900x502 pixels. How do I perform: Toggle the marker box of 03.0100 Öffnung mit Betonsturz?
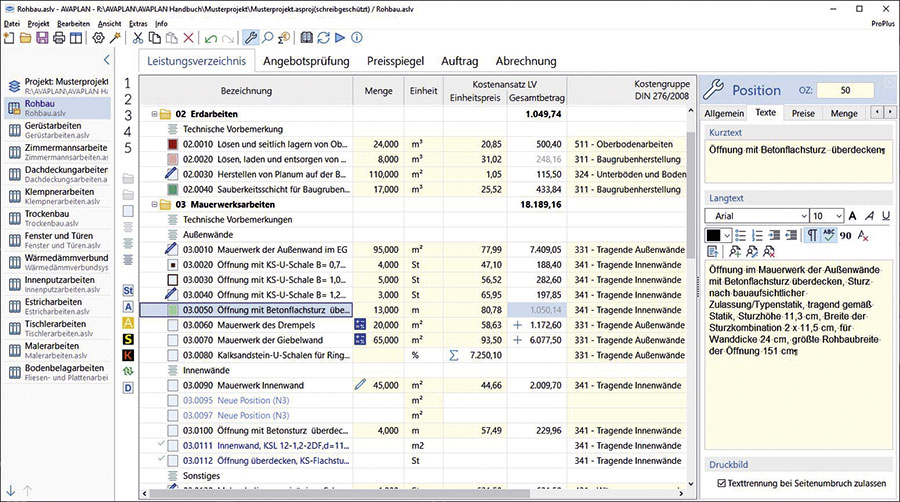[x=173, y=430]
